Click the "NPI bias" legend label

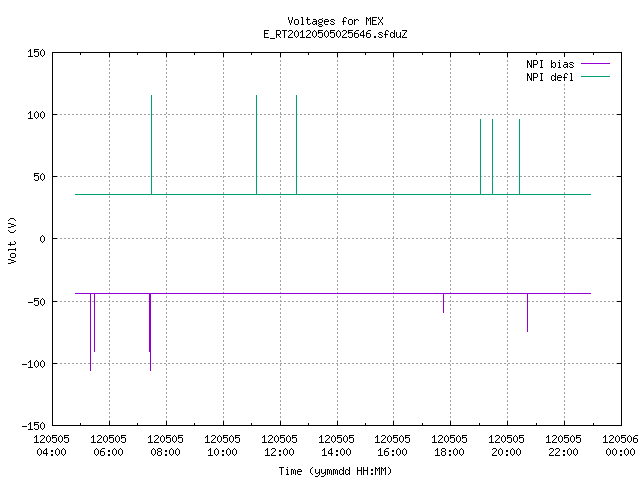pos(550,64)
